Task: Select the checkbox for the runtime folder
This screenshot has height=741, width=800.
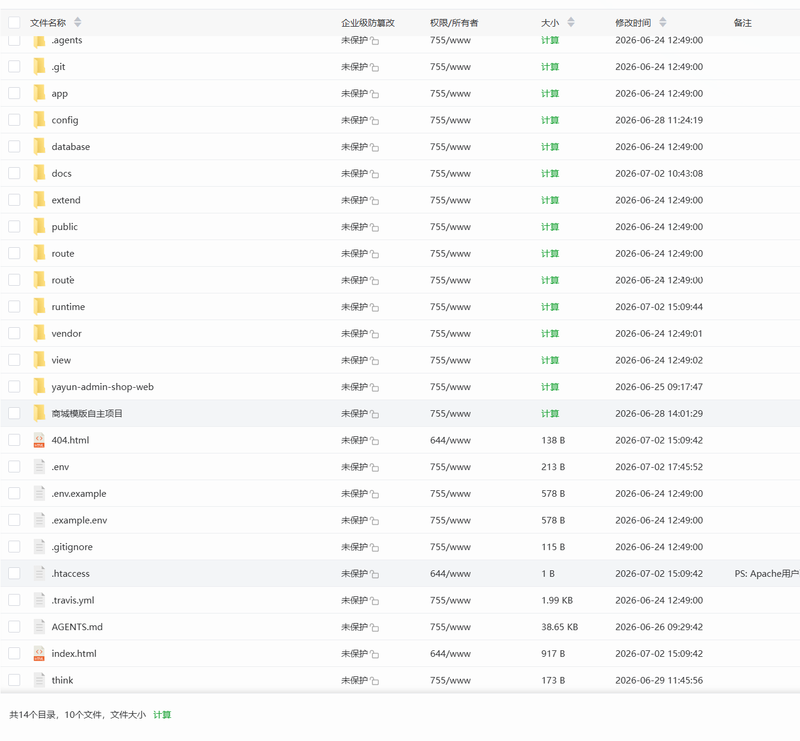Action: [14, 306]
